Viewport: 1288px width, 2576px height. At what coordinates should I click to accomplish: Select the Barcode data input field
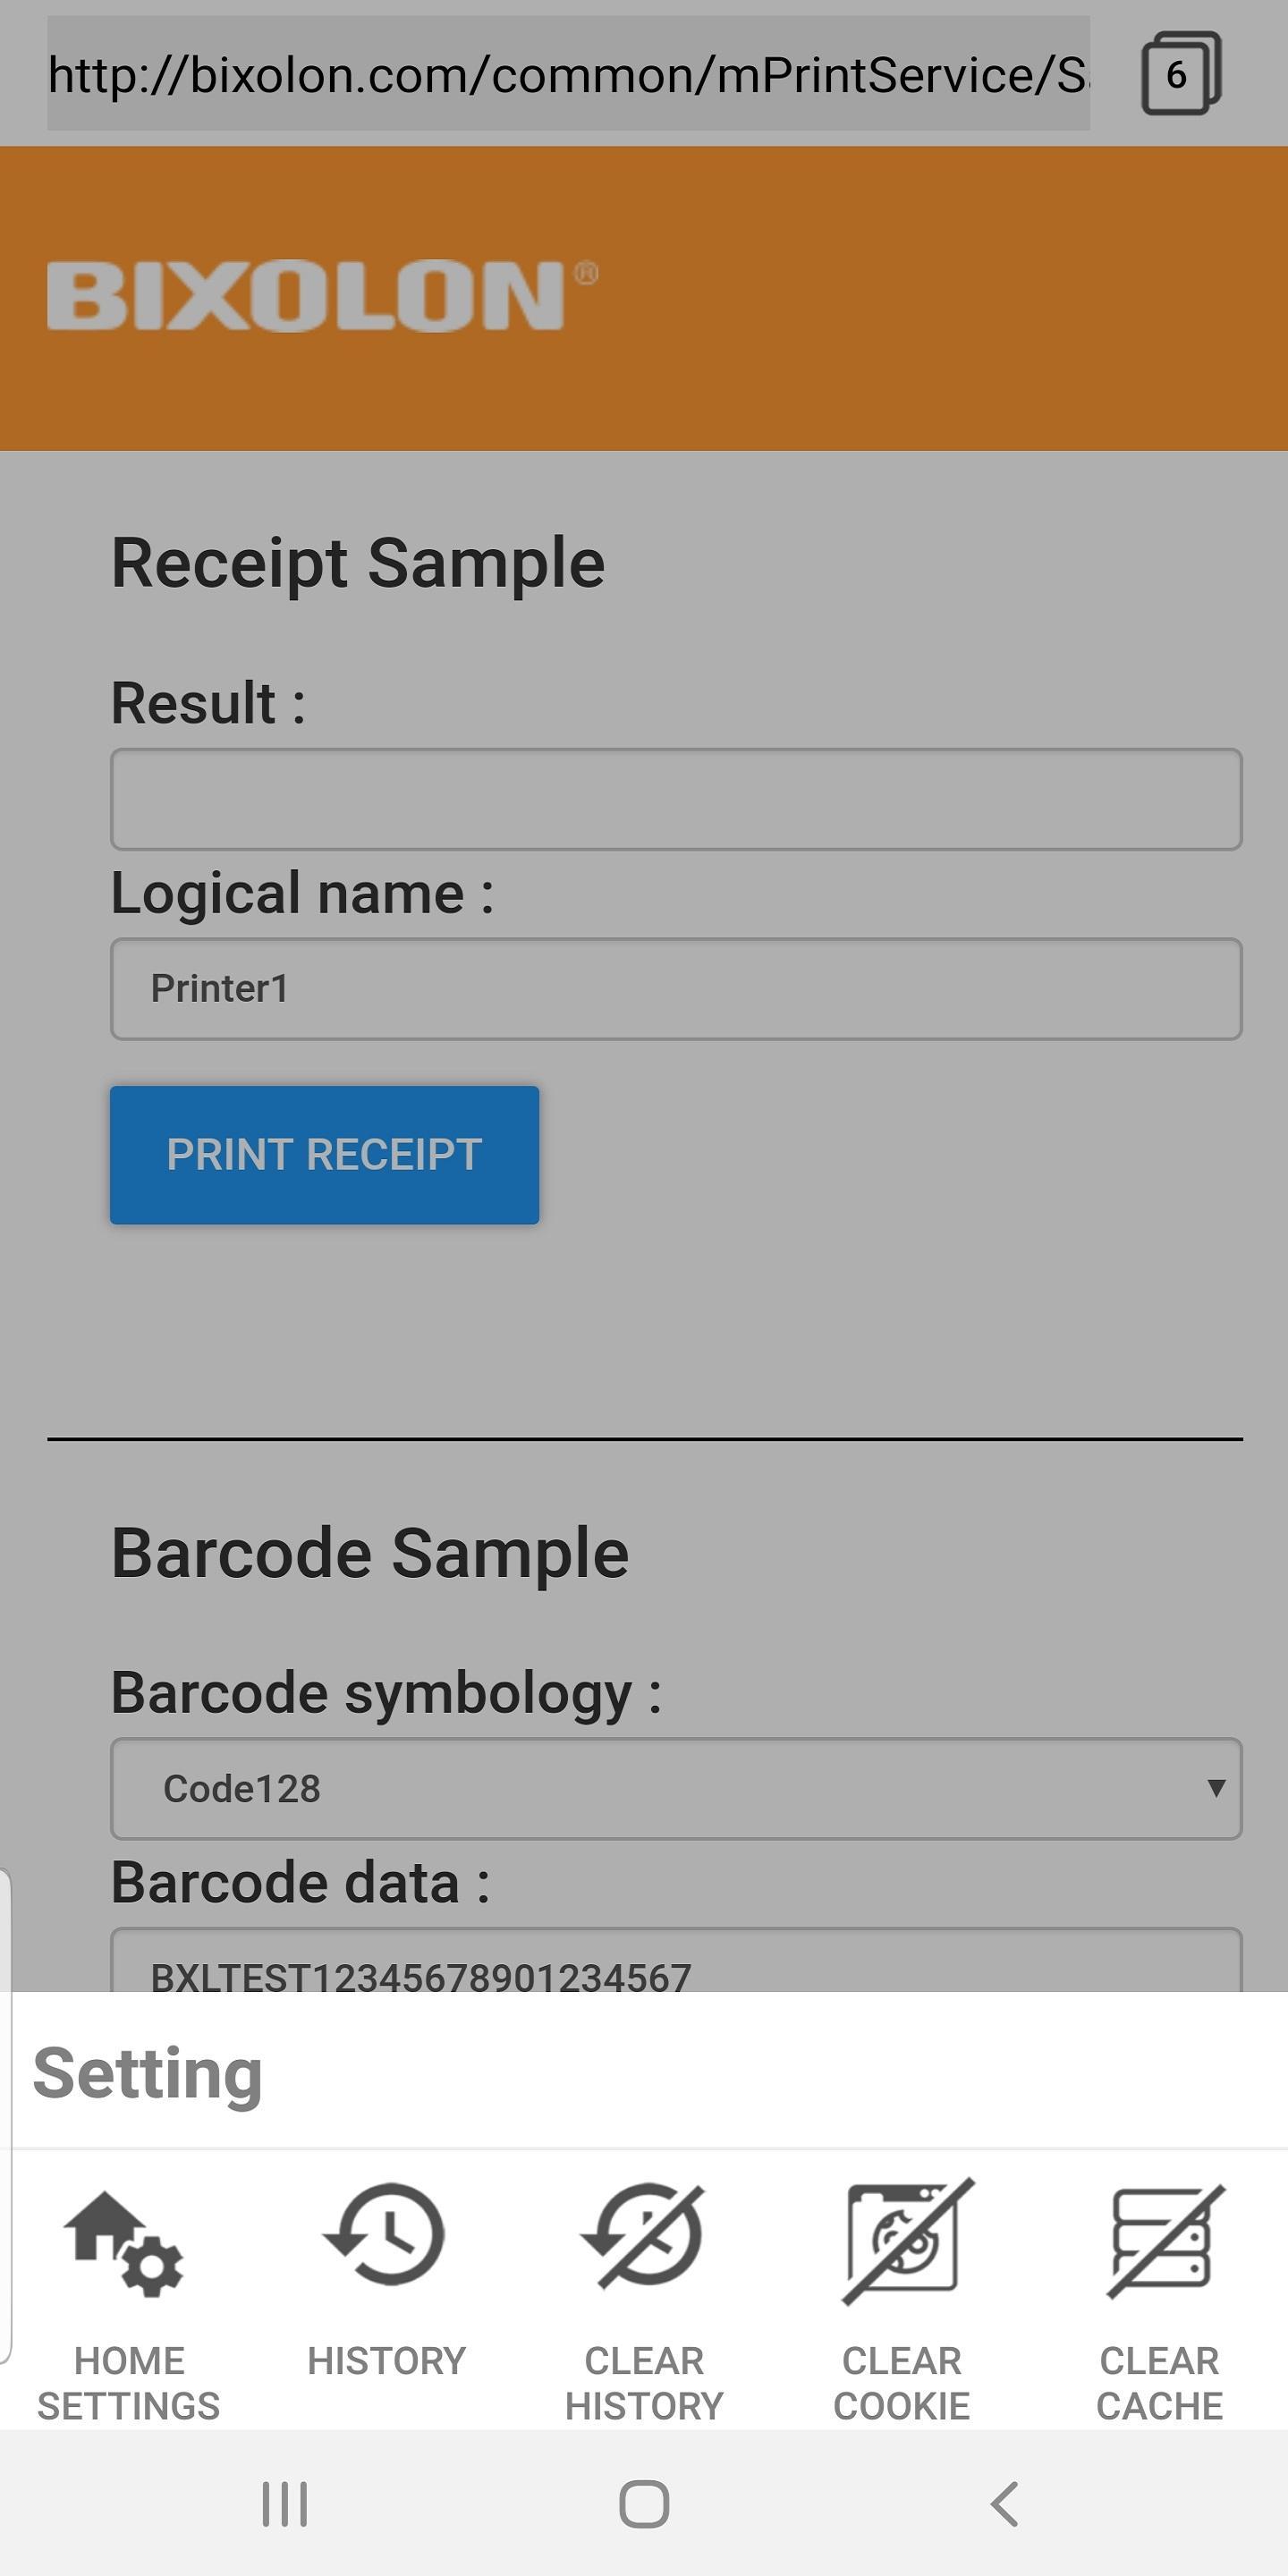(676, 1966)
